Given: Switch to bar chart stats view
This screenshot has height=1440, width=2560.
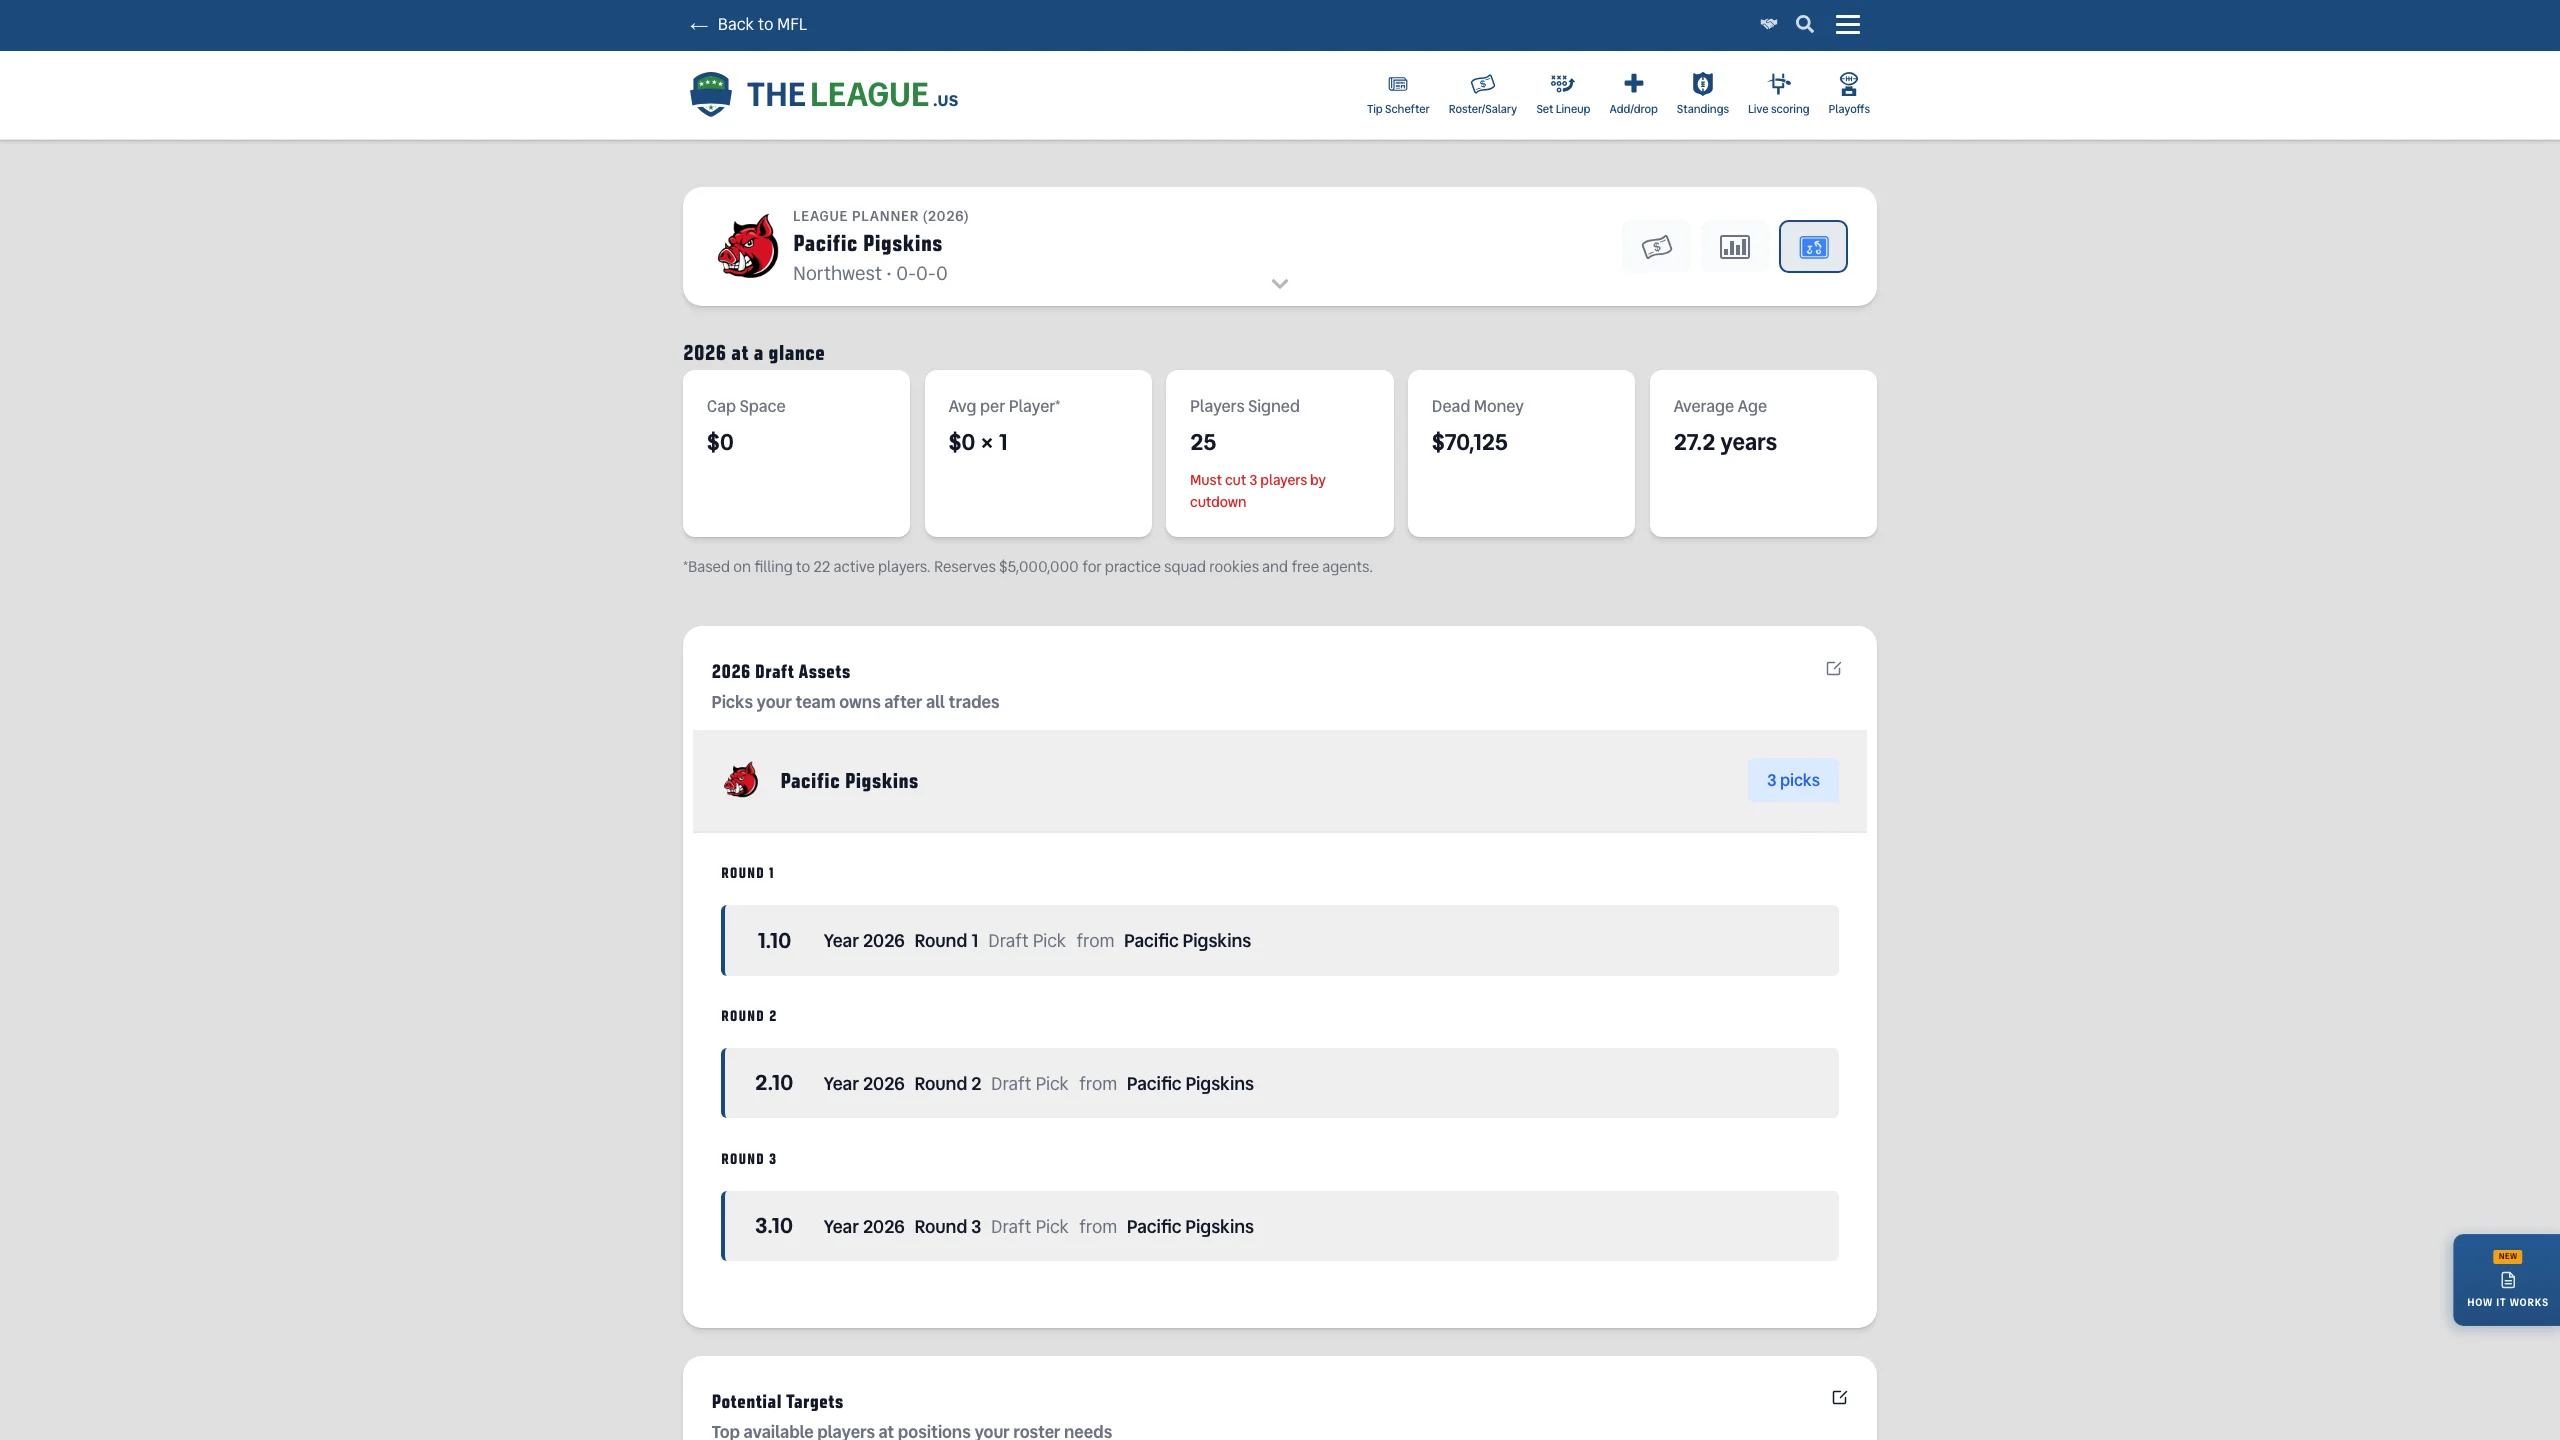Looking at the screenshot, I should (1735, 246).
